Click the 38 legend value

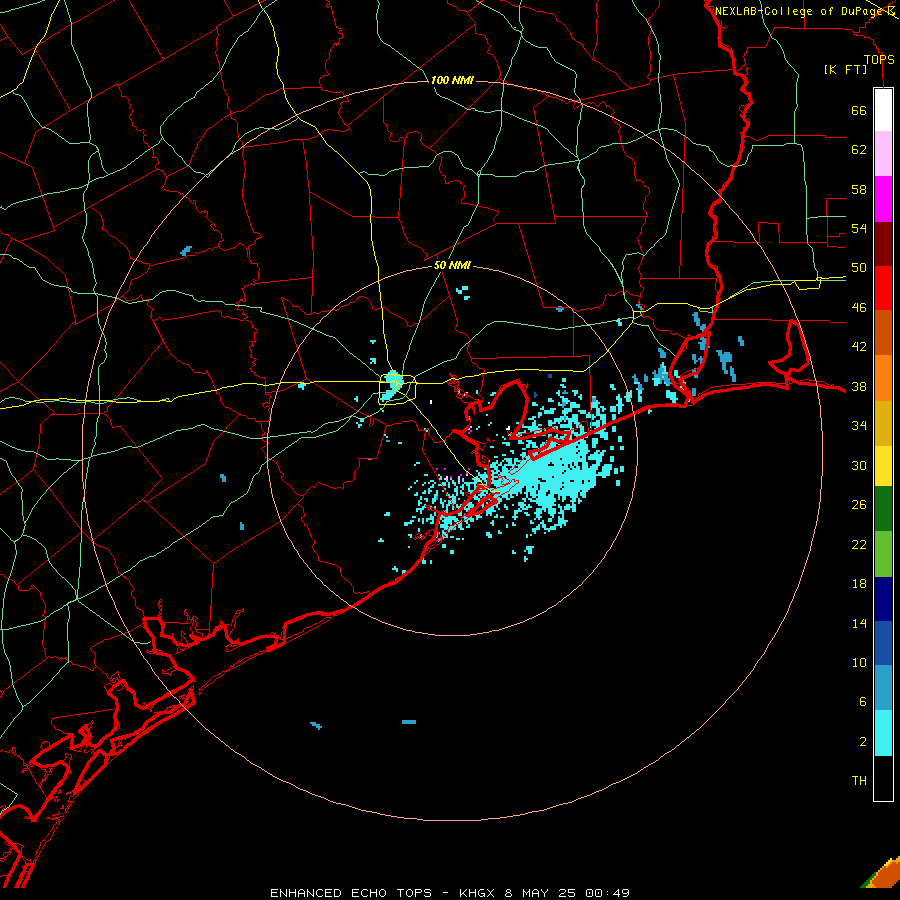point(859,386)
